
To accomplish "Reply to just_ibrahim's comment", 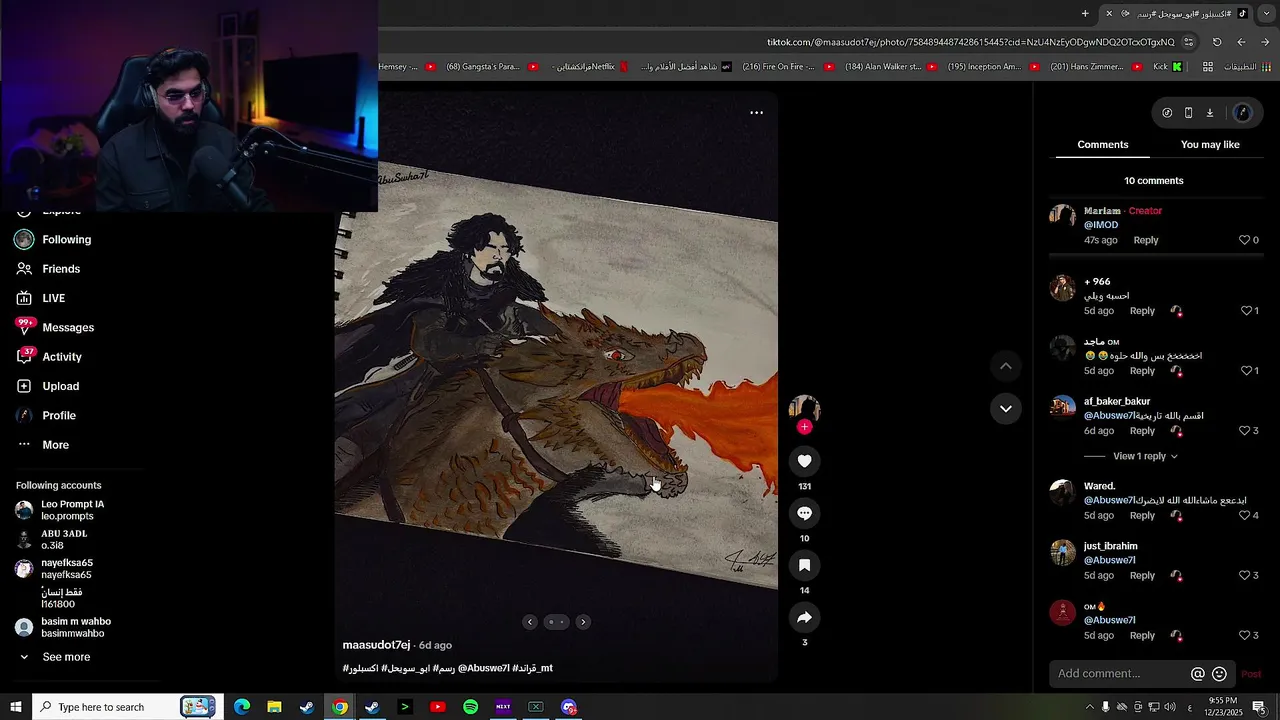I will point(1142,576).
